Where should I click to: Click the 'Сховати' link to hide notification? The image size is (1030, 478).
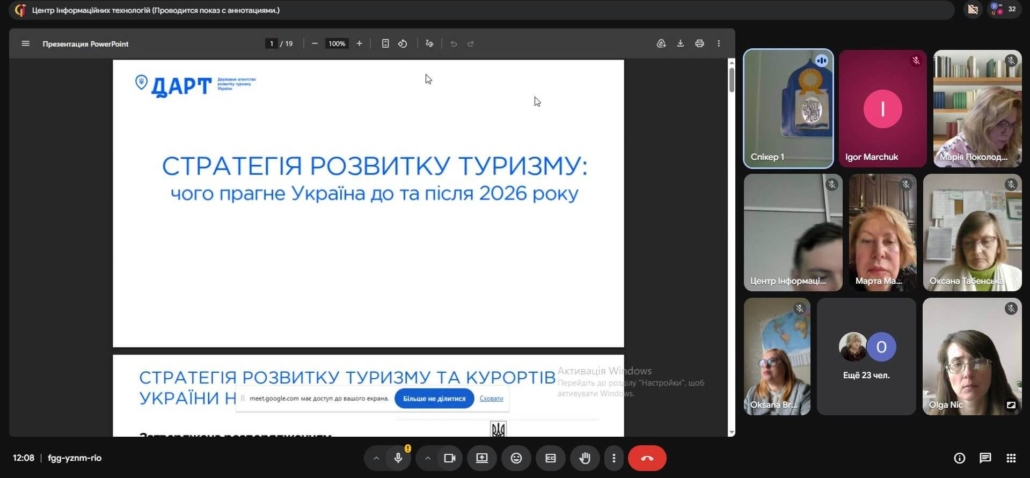pyautogui.click(x=491, y=398)
